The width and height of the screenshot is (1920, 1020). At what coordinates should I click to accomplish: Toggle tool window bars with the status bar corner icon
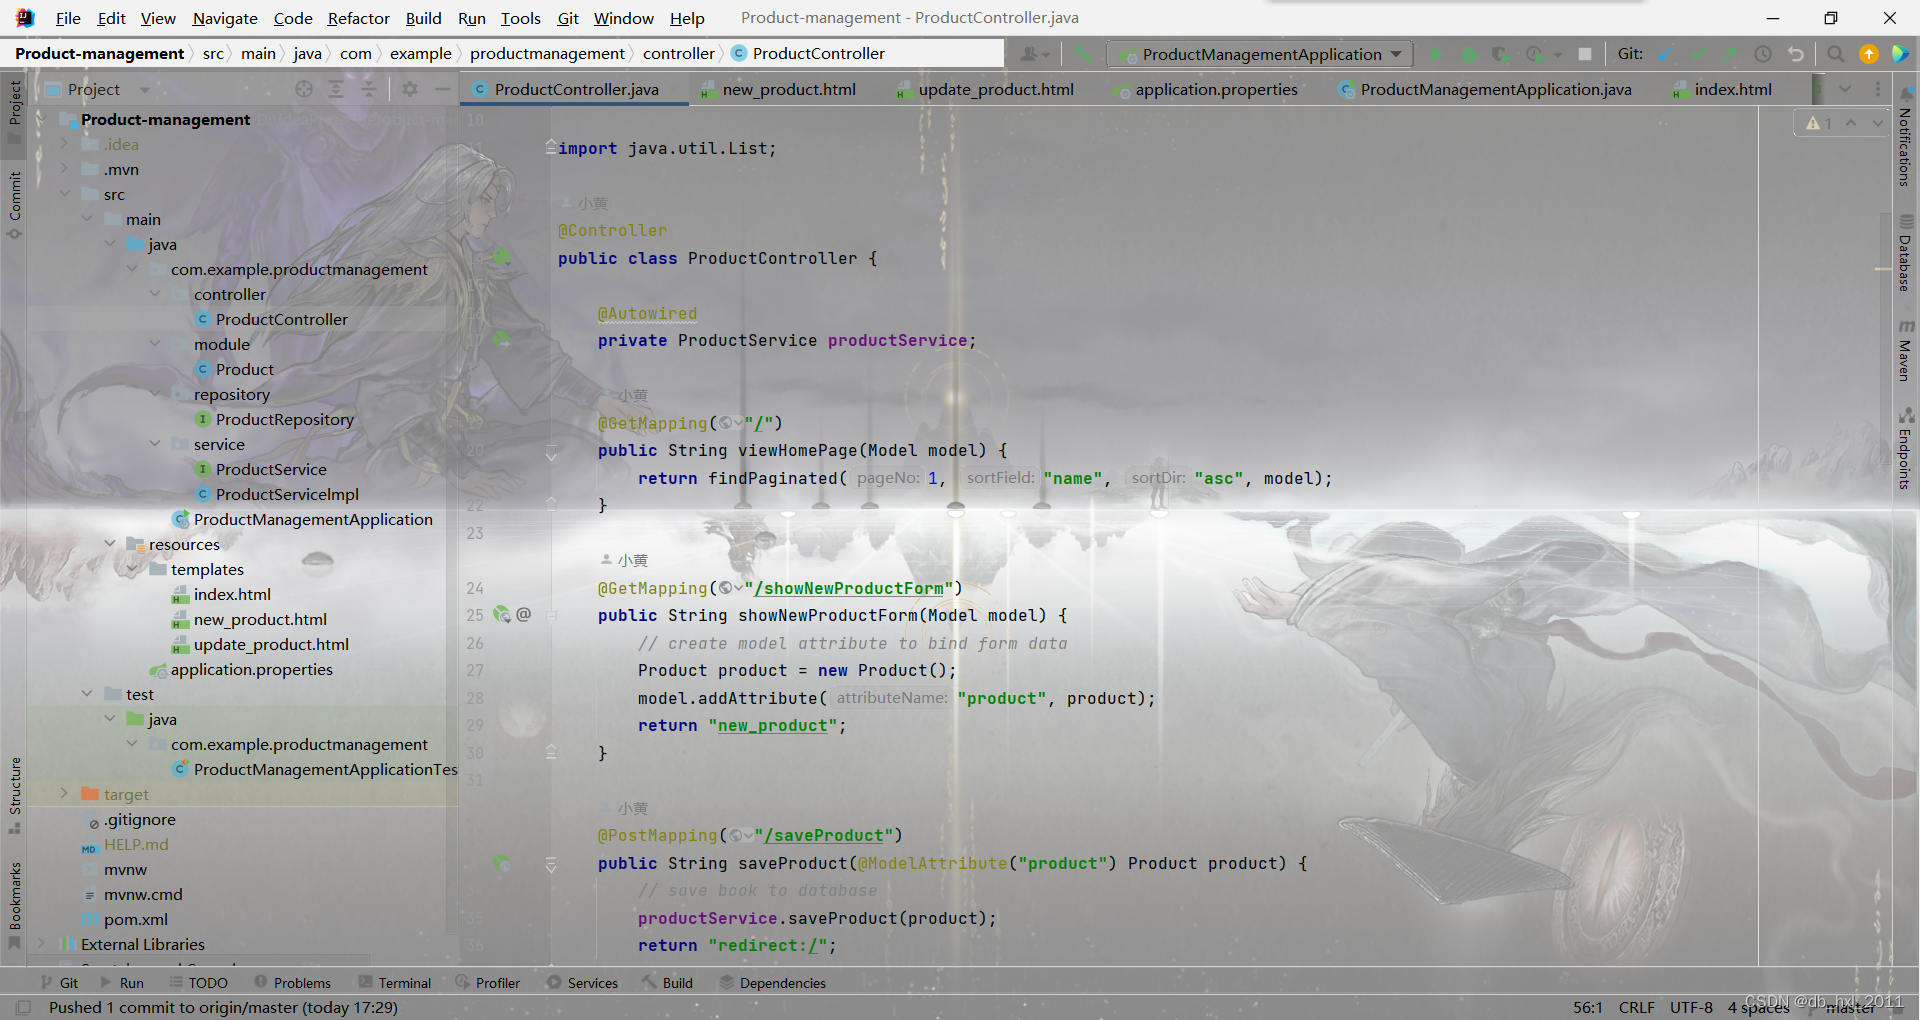(x=24, y=1007)
